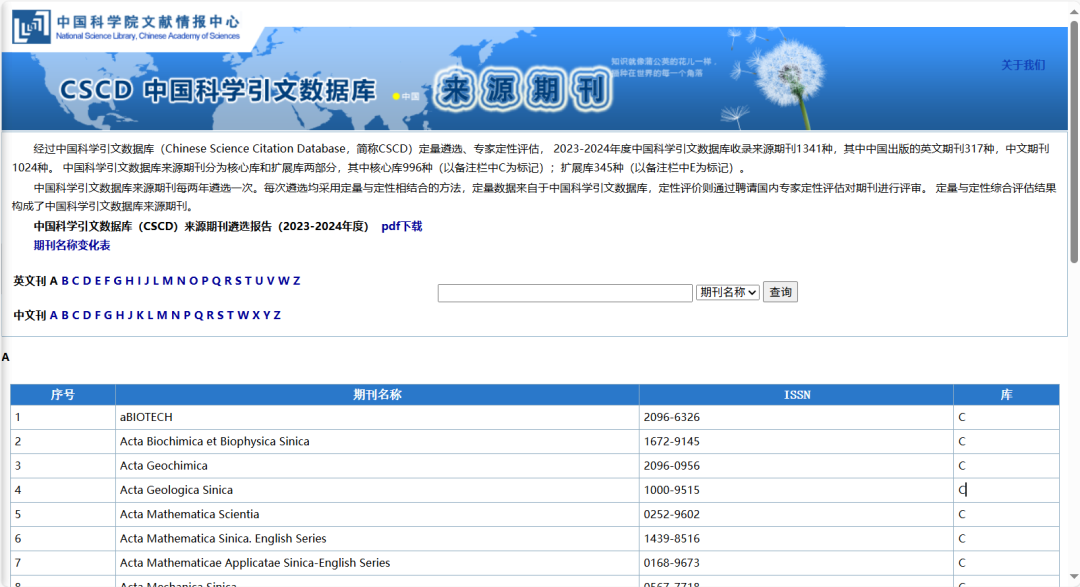Click ISSN 1672-9145 for Acta Biochimica
The height and width of the screenshot is (587, 1080).
coord(671,441)
